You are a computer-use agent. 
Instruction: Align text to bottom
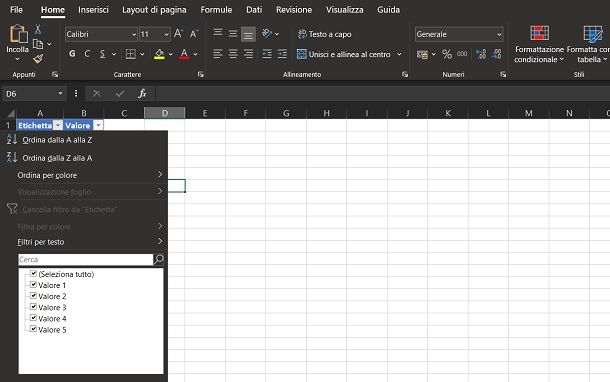point(248,35)
